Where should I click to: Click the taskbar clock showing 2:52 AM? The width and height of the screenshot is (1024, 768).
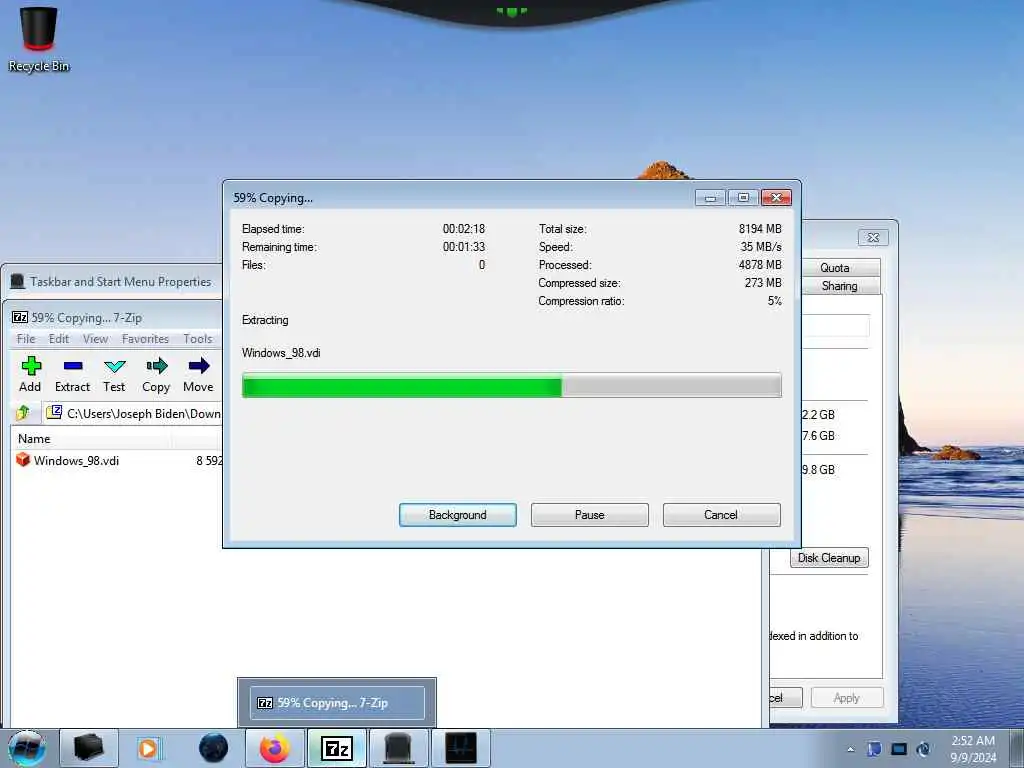[x=973, y=749]
